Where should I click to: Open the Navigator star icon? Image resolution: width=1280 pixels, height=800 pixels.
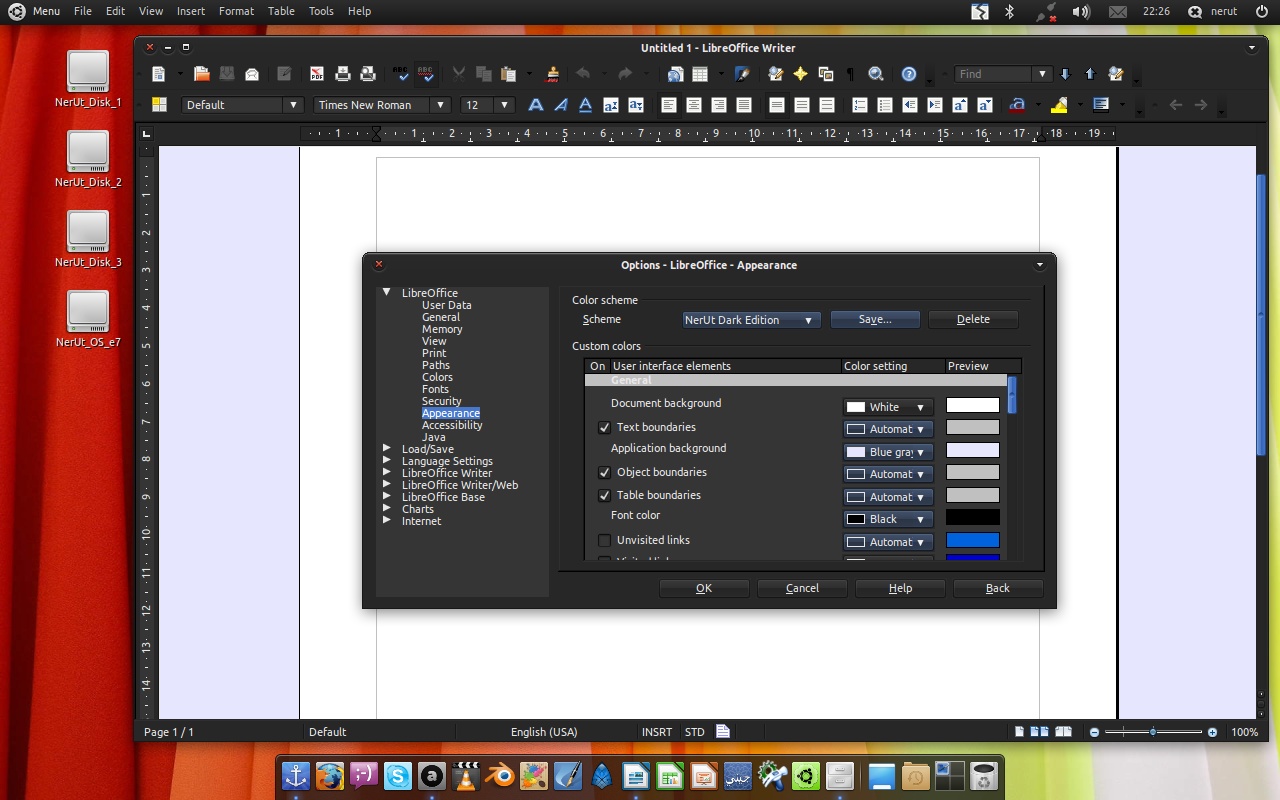(x=801, y=74)
